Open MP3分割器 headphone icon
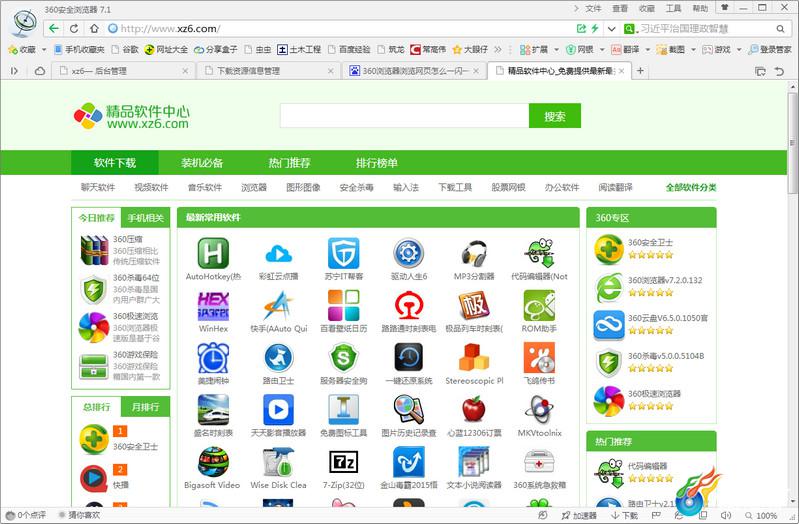The width and height of the screenshot is (799, 524). (474, 253)
